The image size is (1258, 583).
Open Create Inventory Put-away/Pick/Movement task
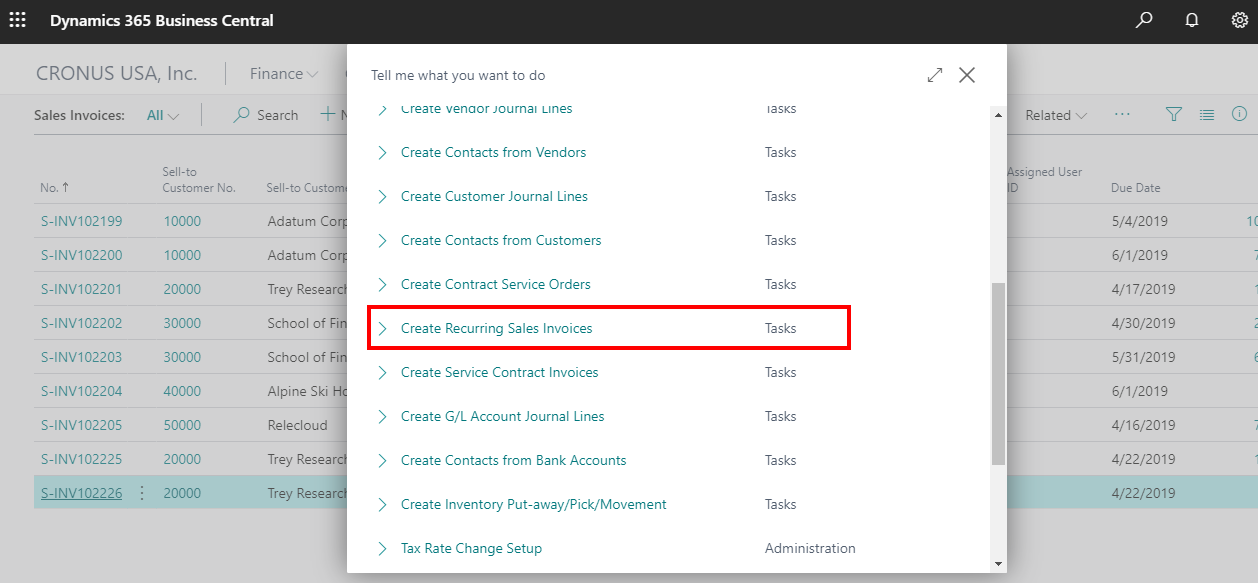[x=534, y=504]
